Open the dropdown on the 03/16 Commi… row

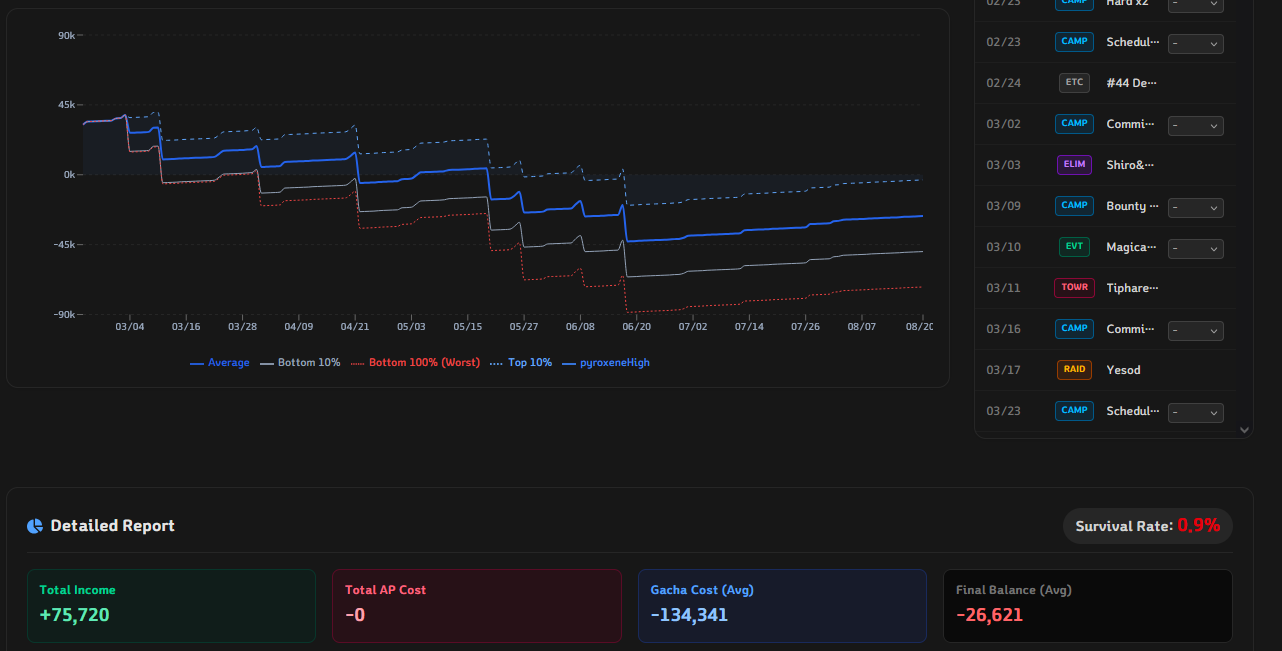(x=1196, y=330)
